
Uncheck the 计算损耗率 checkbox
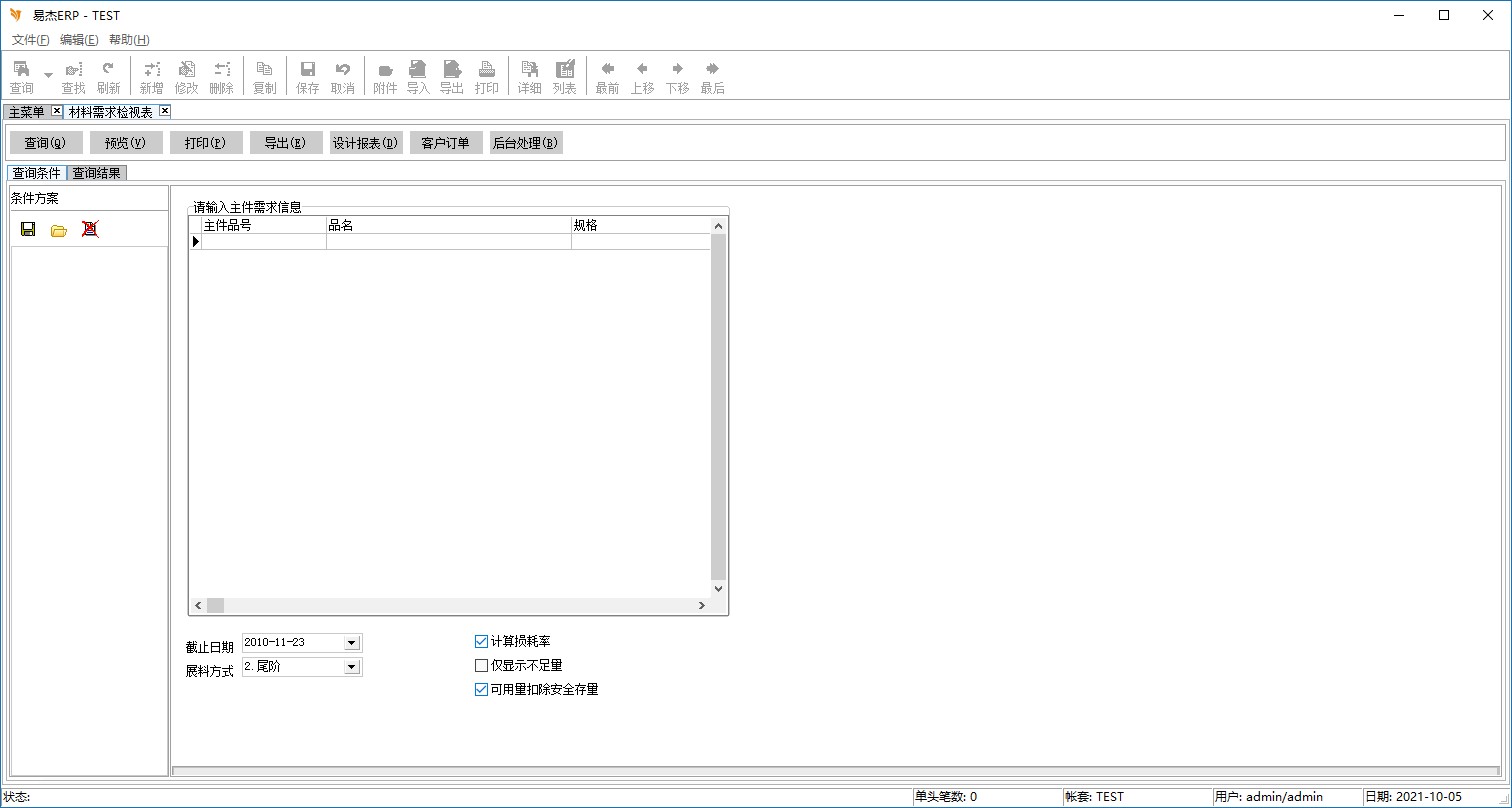point(481,641)
